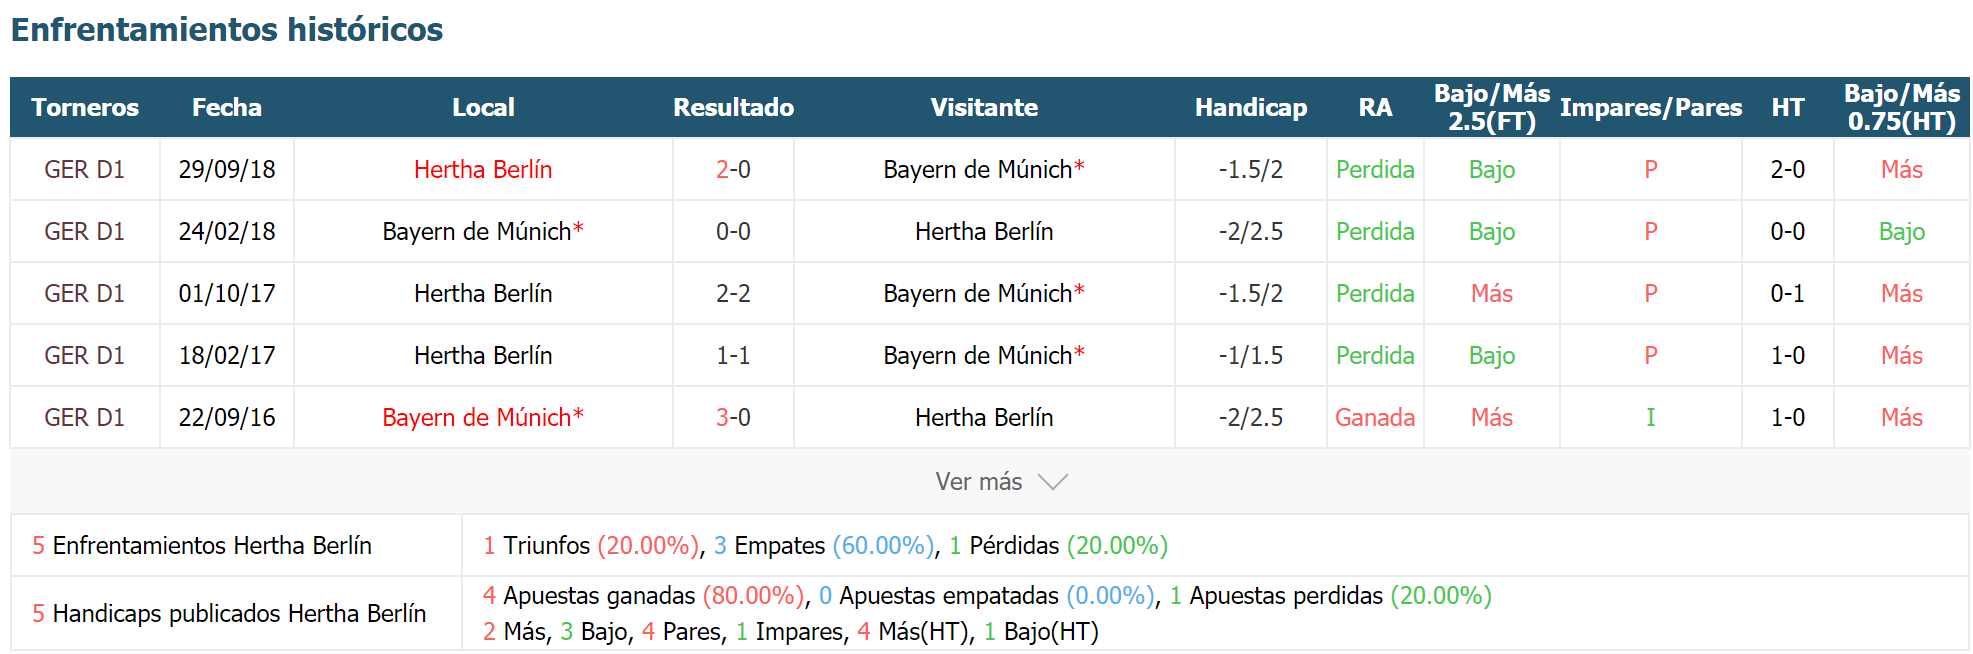1973x654 pixels.
Task: Click GER D1 tournament in the 18/02/17 row
Action: tap(85, 355)
